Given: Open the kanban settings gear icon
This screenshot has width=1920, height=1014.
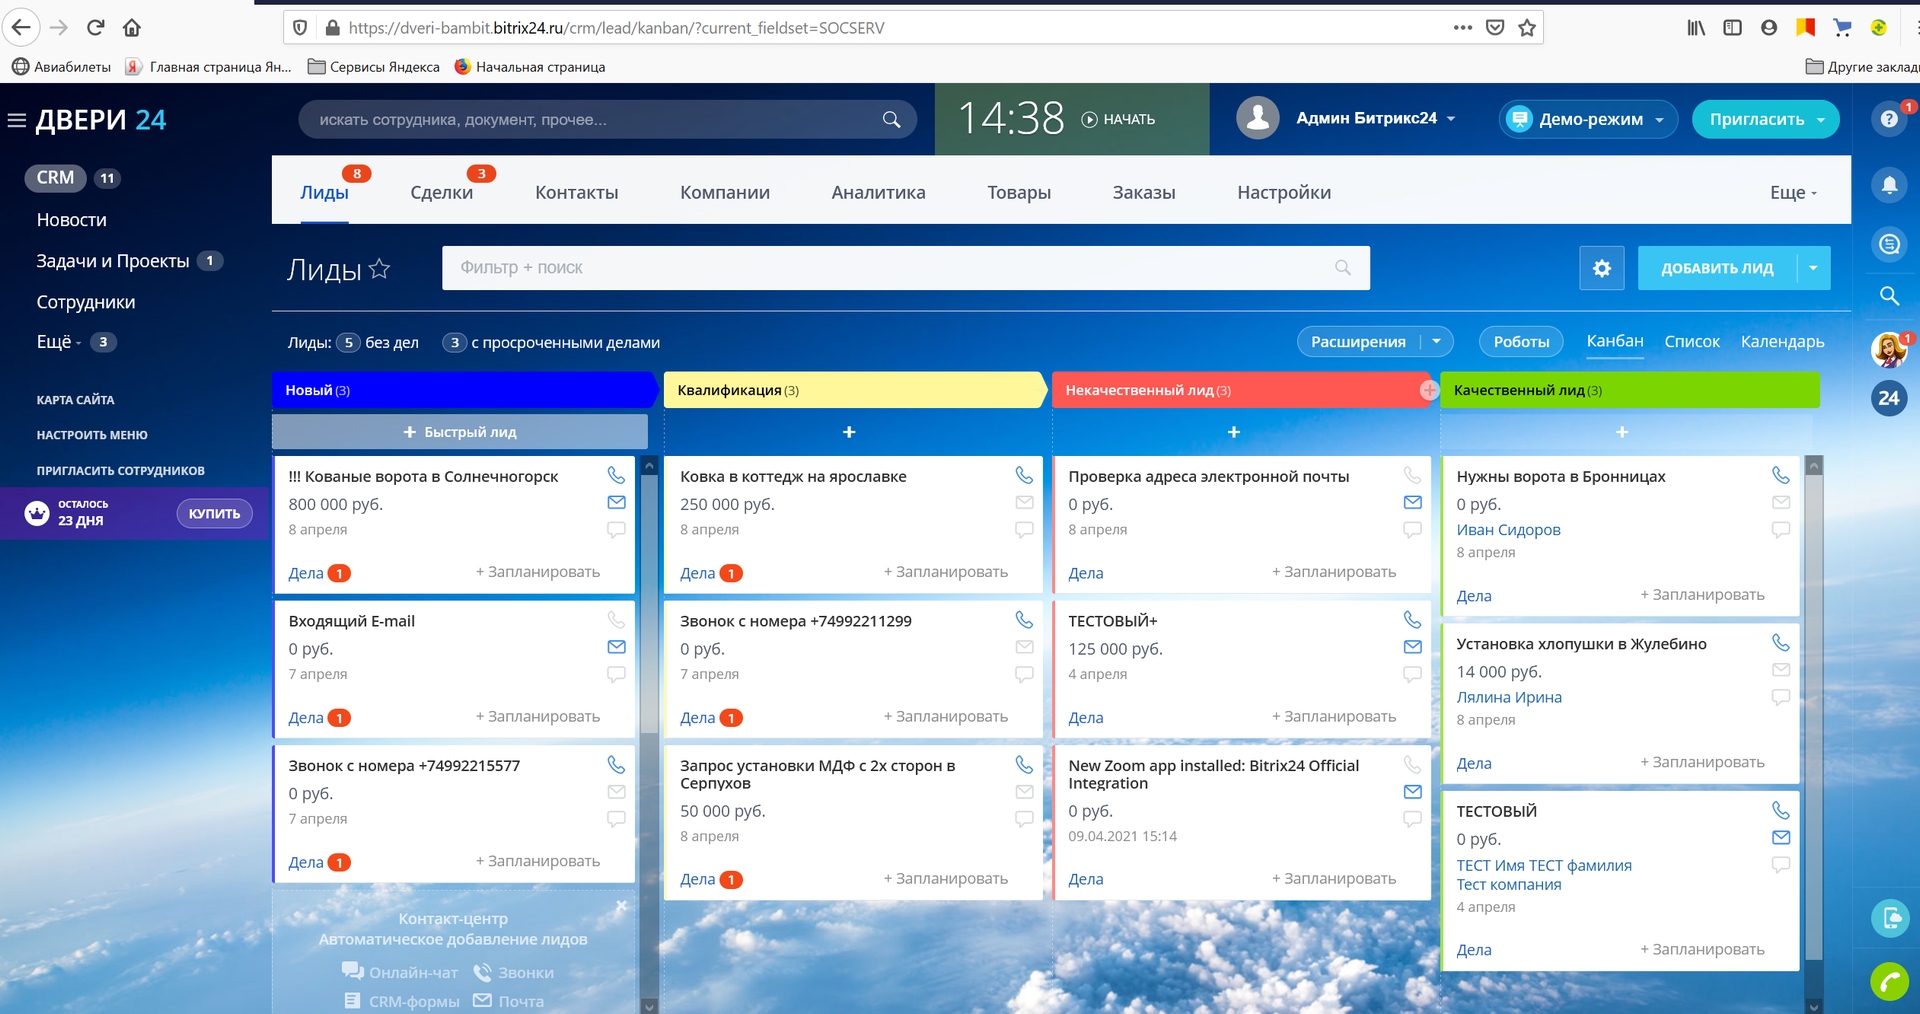Looking at the screenshot, I should tap(1601, 268).
